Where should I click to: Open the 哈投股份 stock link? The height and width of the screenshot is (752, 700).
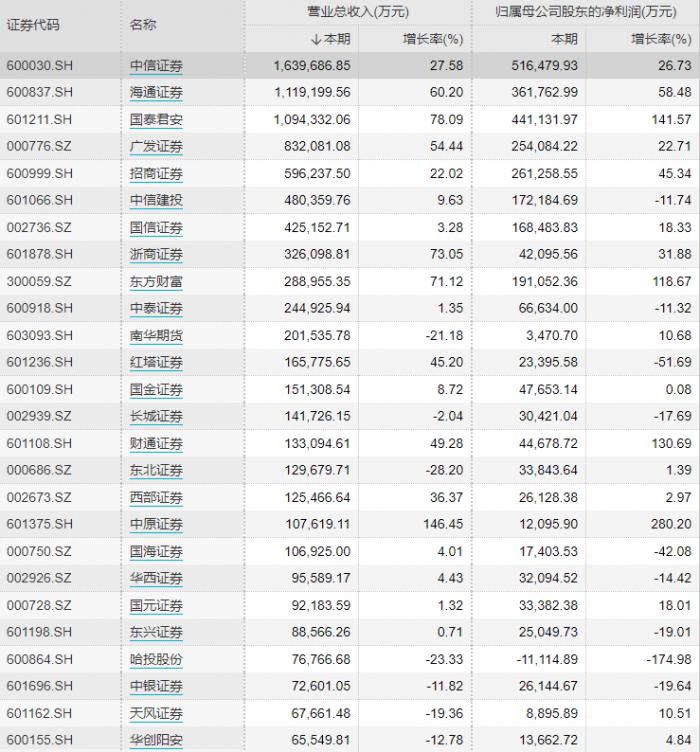click(x=156, y=659)
